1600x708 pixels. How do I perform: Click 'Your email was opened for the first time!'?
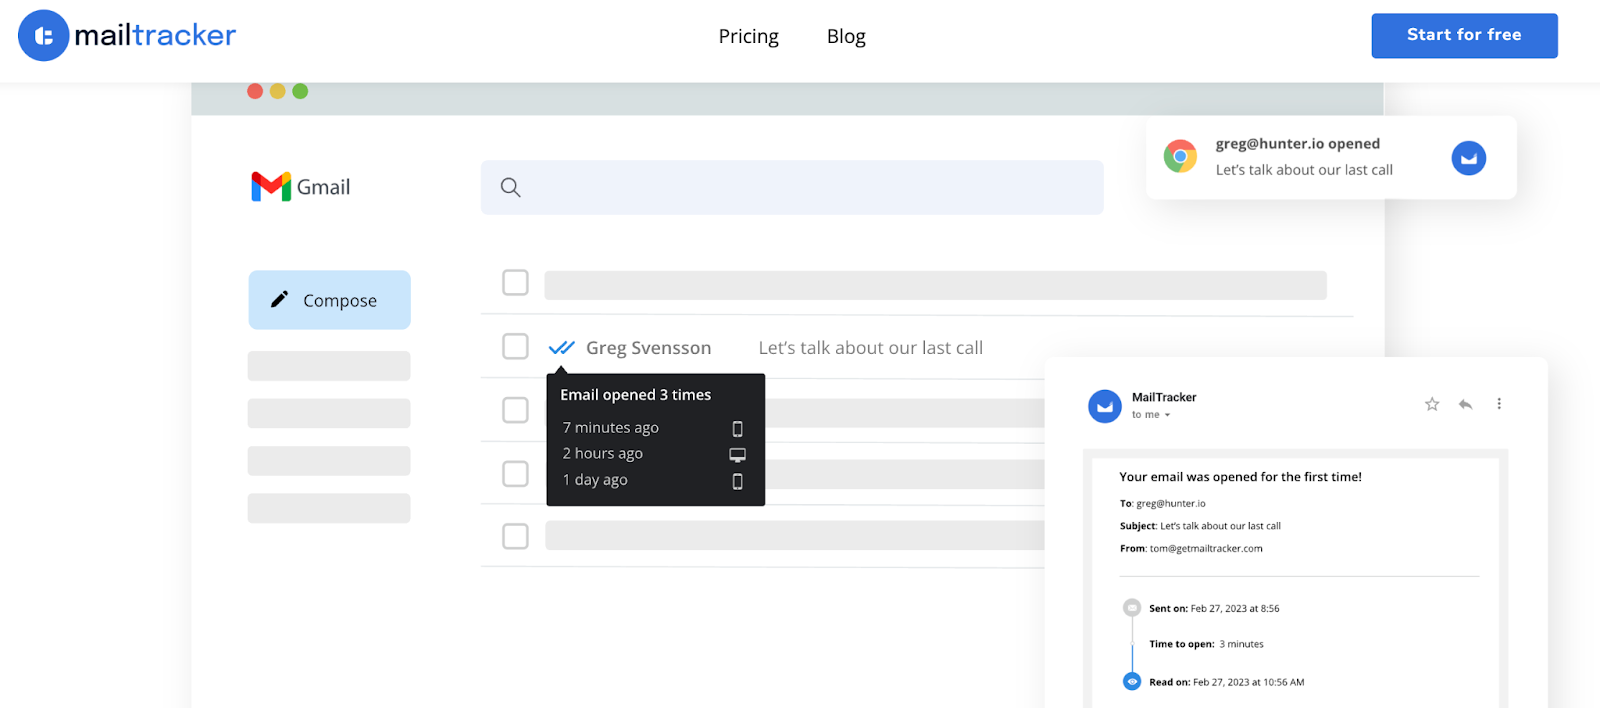click(1240, 477)
